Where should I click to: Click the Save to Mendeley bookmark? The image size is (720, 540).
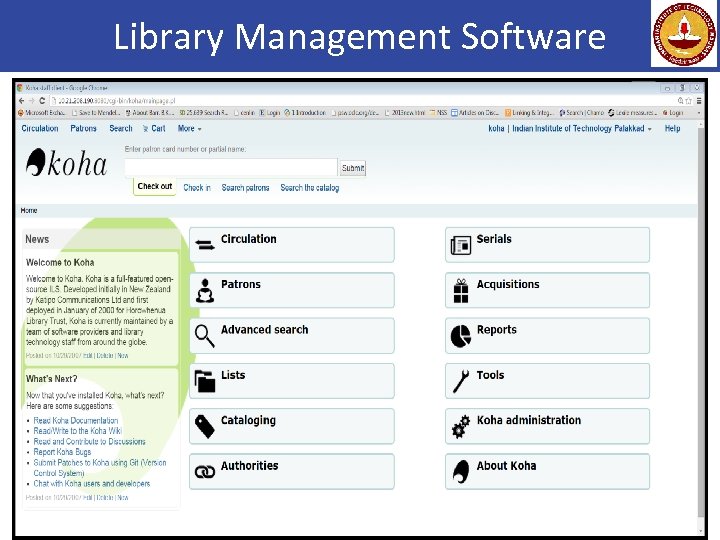coord(96,112)
